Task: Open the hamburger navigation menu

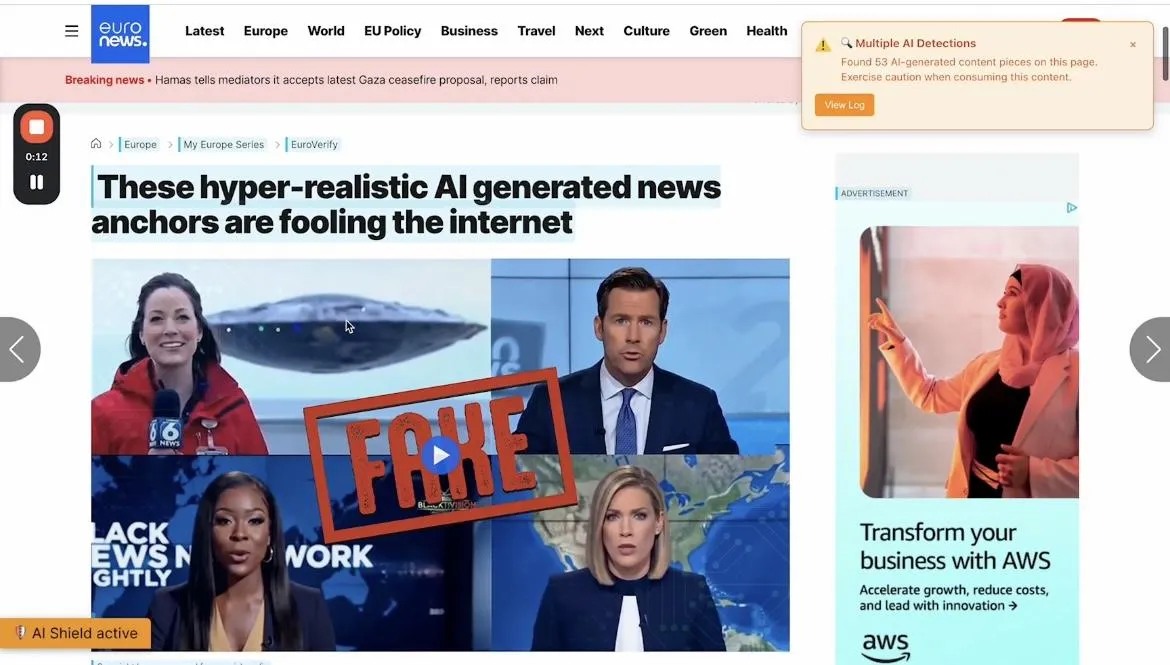Action: 72,31
